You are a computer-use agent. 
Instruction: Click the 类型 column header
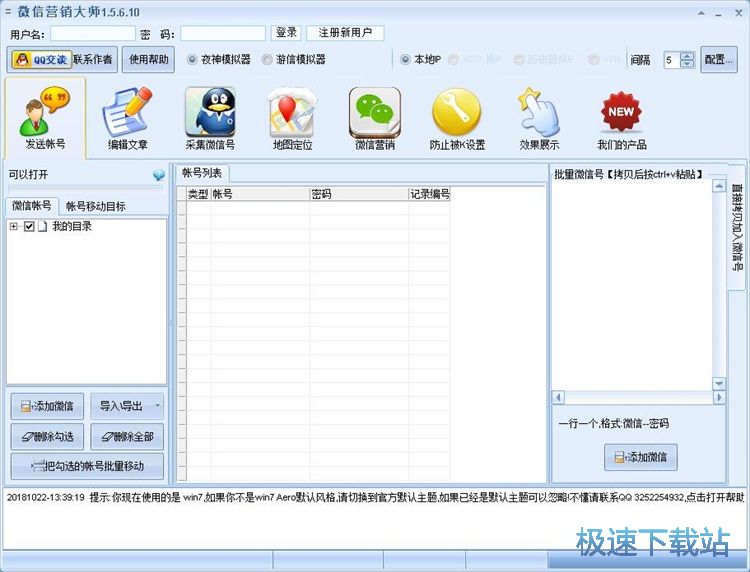tap(198, 194)
